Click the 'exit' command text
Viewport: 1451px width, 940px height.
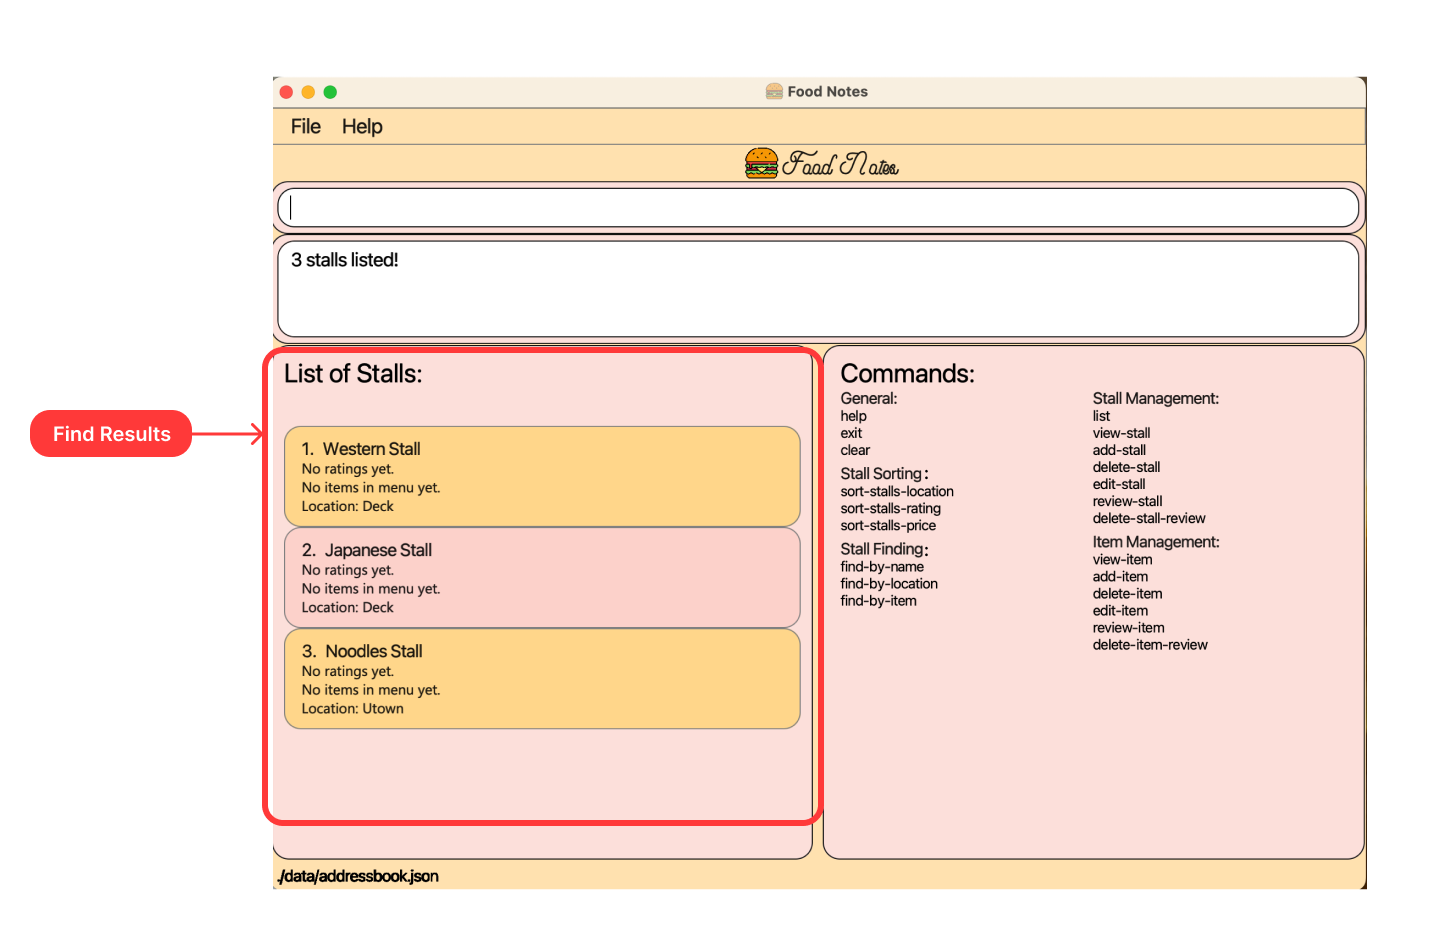click(x=851, y=433)
